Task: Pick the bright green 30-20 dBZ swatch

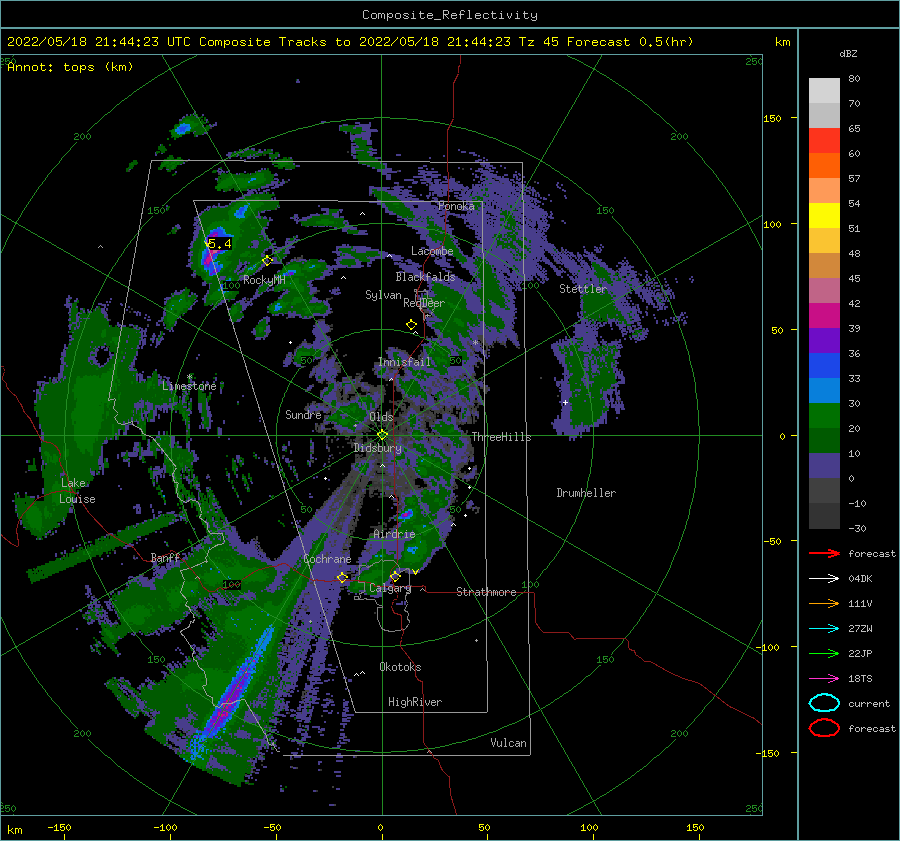Action: 824,416
